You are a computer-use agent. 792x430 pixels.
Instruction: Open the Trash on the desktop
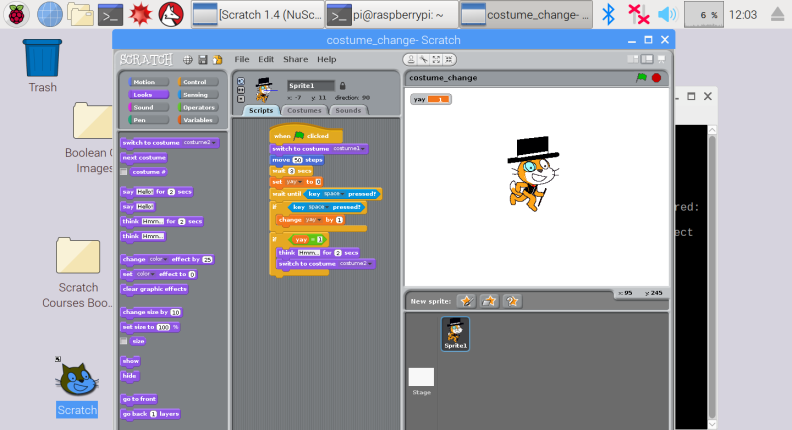tap(42, 66)
